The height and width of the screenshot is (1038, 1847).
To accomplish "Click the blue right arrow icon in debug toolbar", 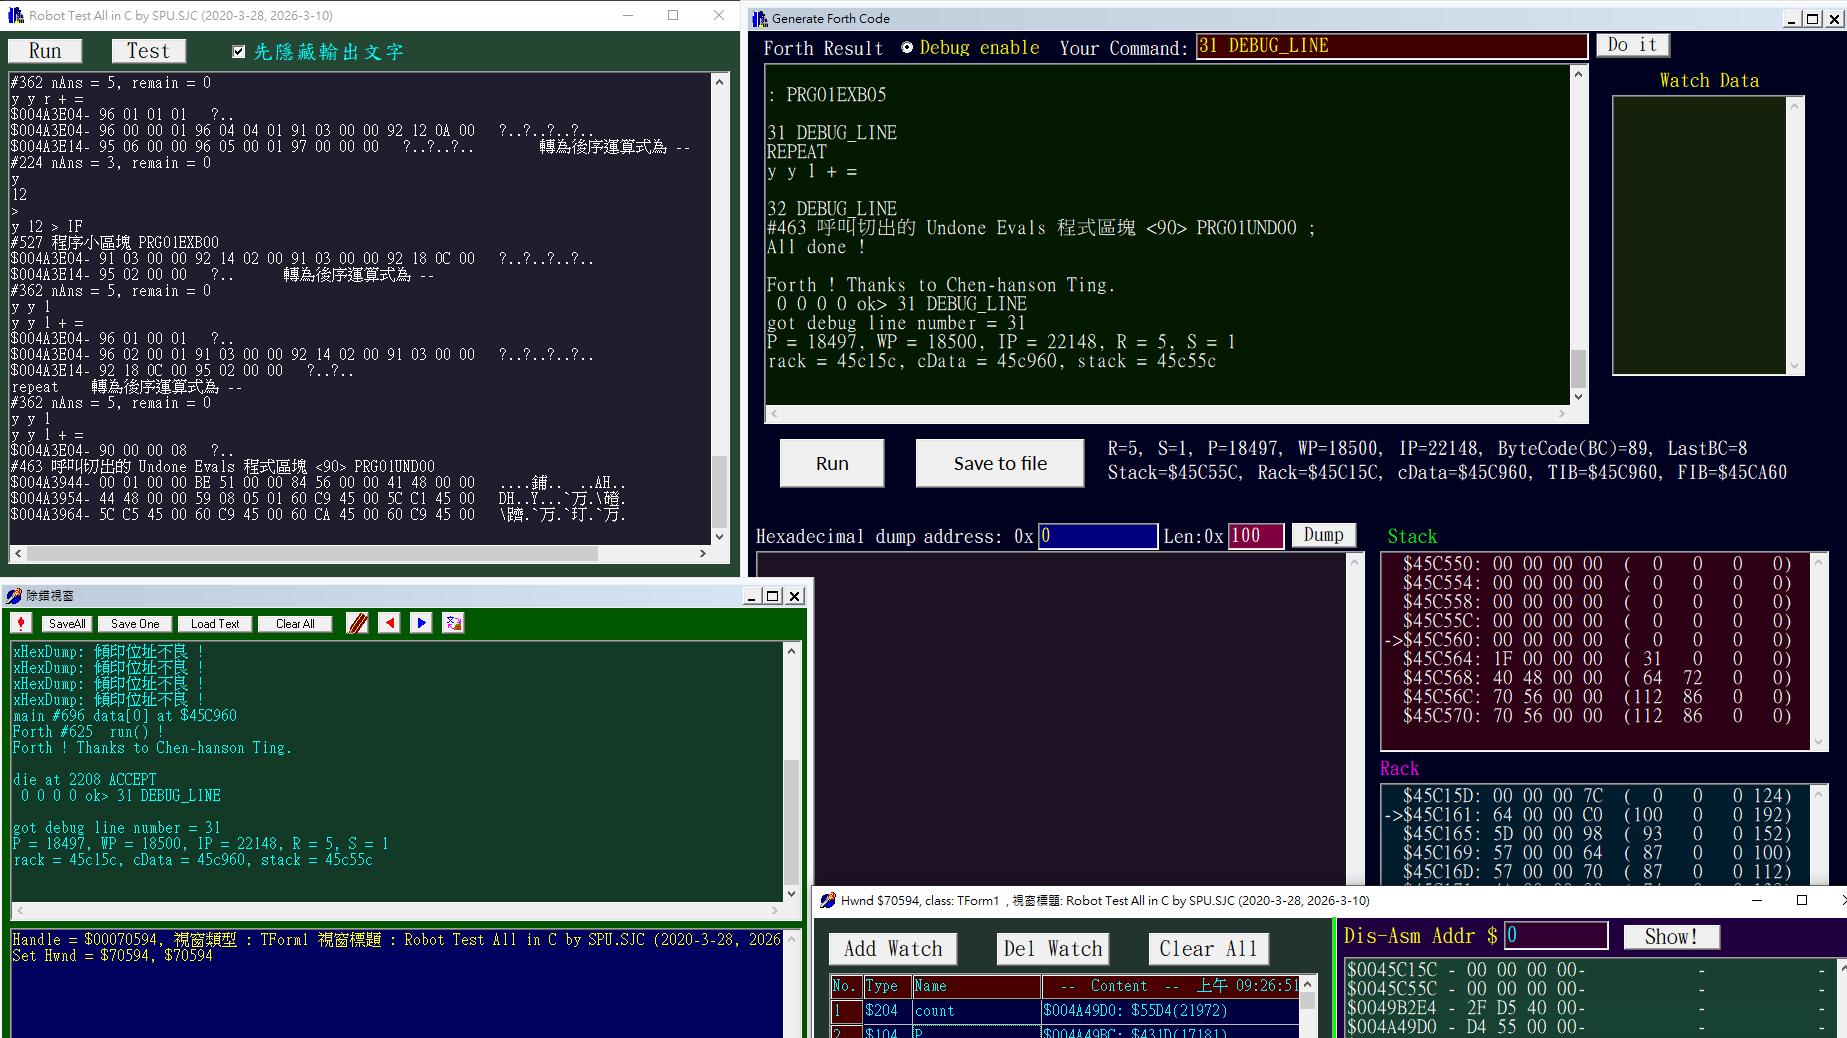I will click(422, 623).
